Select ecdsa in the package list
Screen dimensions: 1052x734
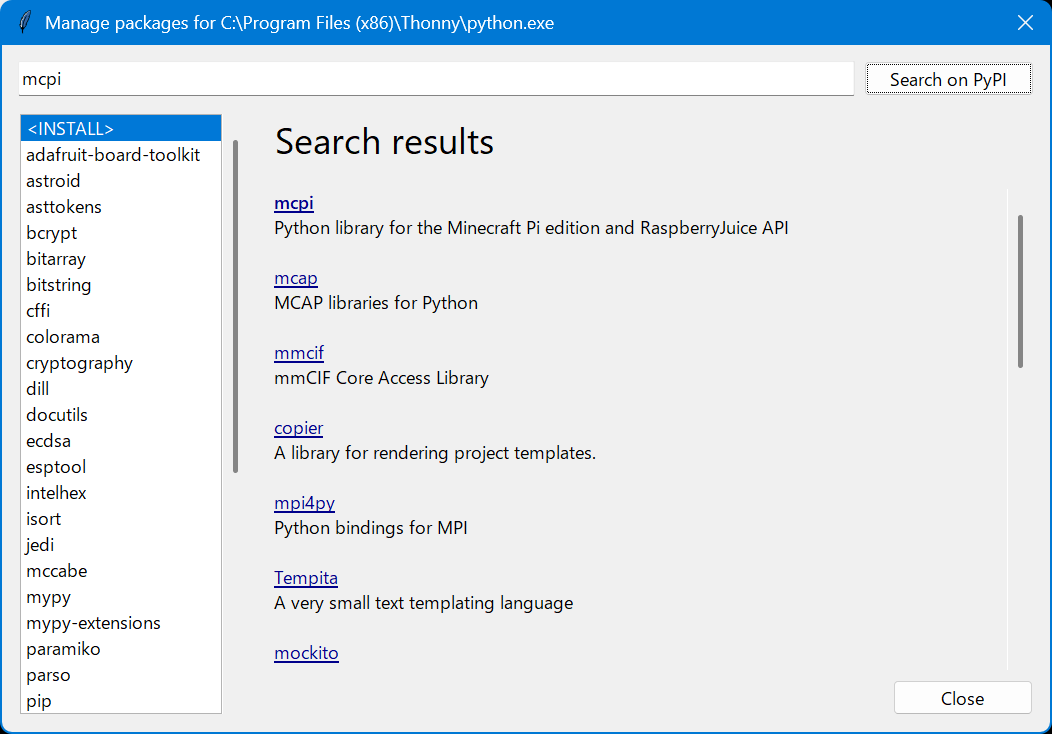(121, 441)
